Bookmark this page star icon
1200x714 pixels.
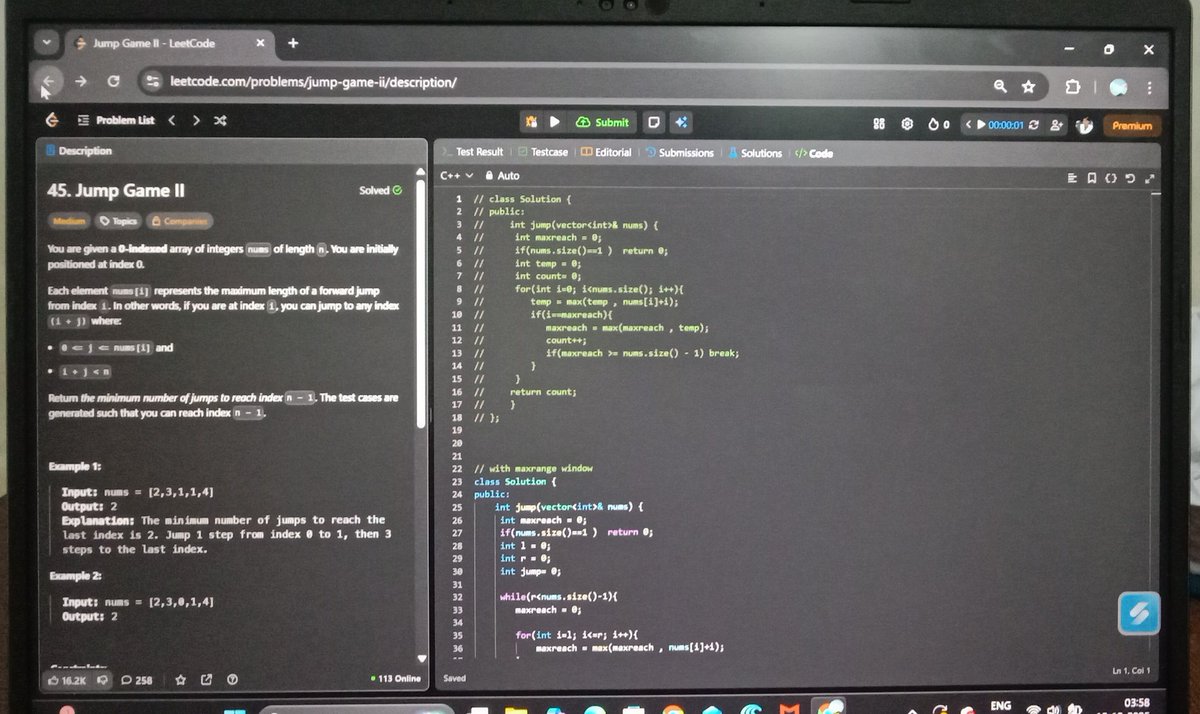click(x=1027, y=88)
